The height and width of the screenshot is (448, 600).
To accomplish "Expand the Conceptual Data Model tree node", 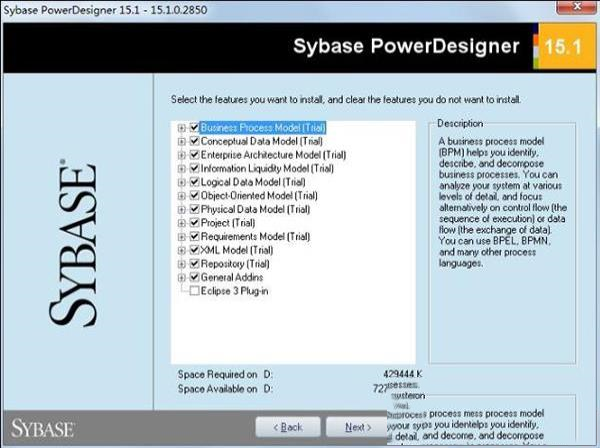I will point(182,142).
